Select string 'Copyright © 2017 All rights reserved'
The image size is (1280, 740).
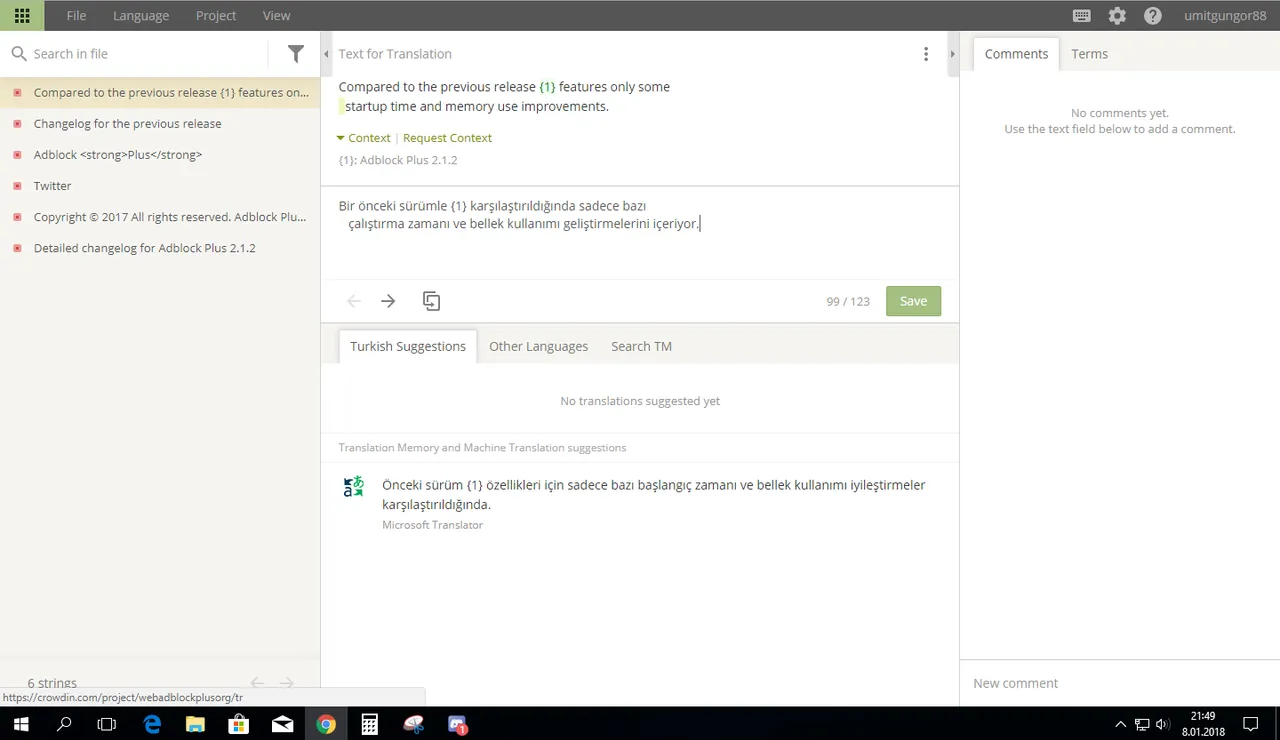[x=160, y=217]
